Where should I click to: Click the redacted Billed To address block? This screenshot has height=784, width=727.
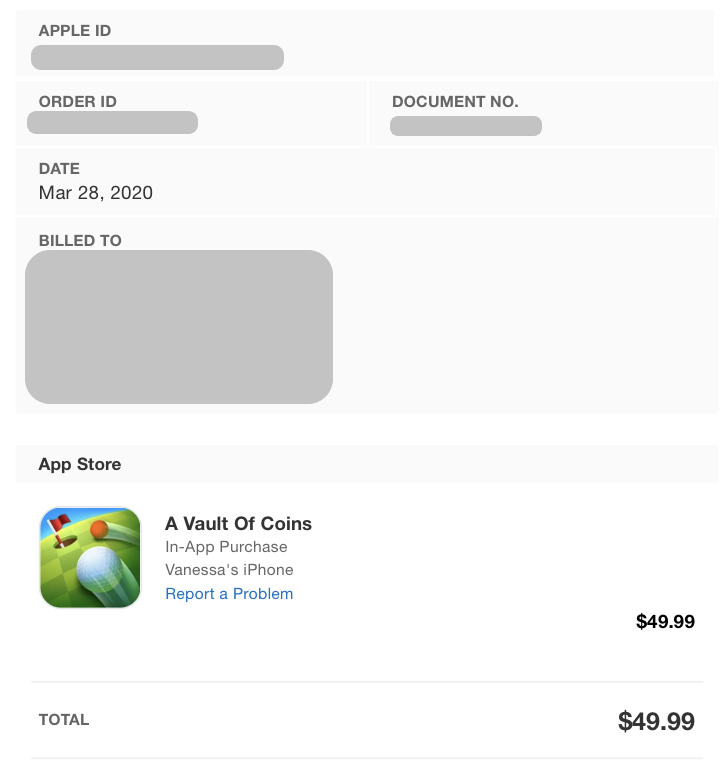[179, 327]
